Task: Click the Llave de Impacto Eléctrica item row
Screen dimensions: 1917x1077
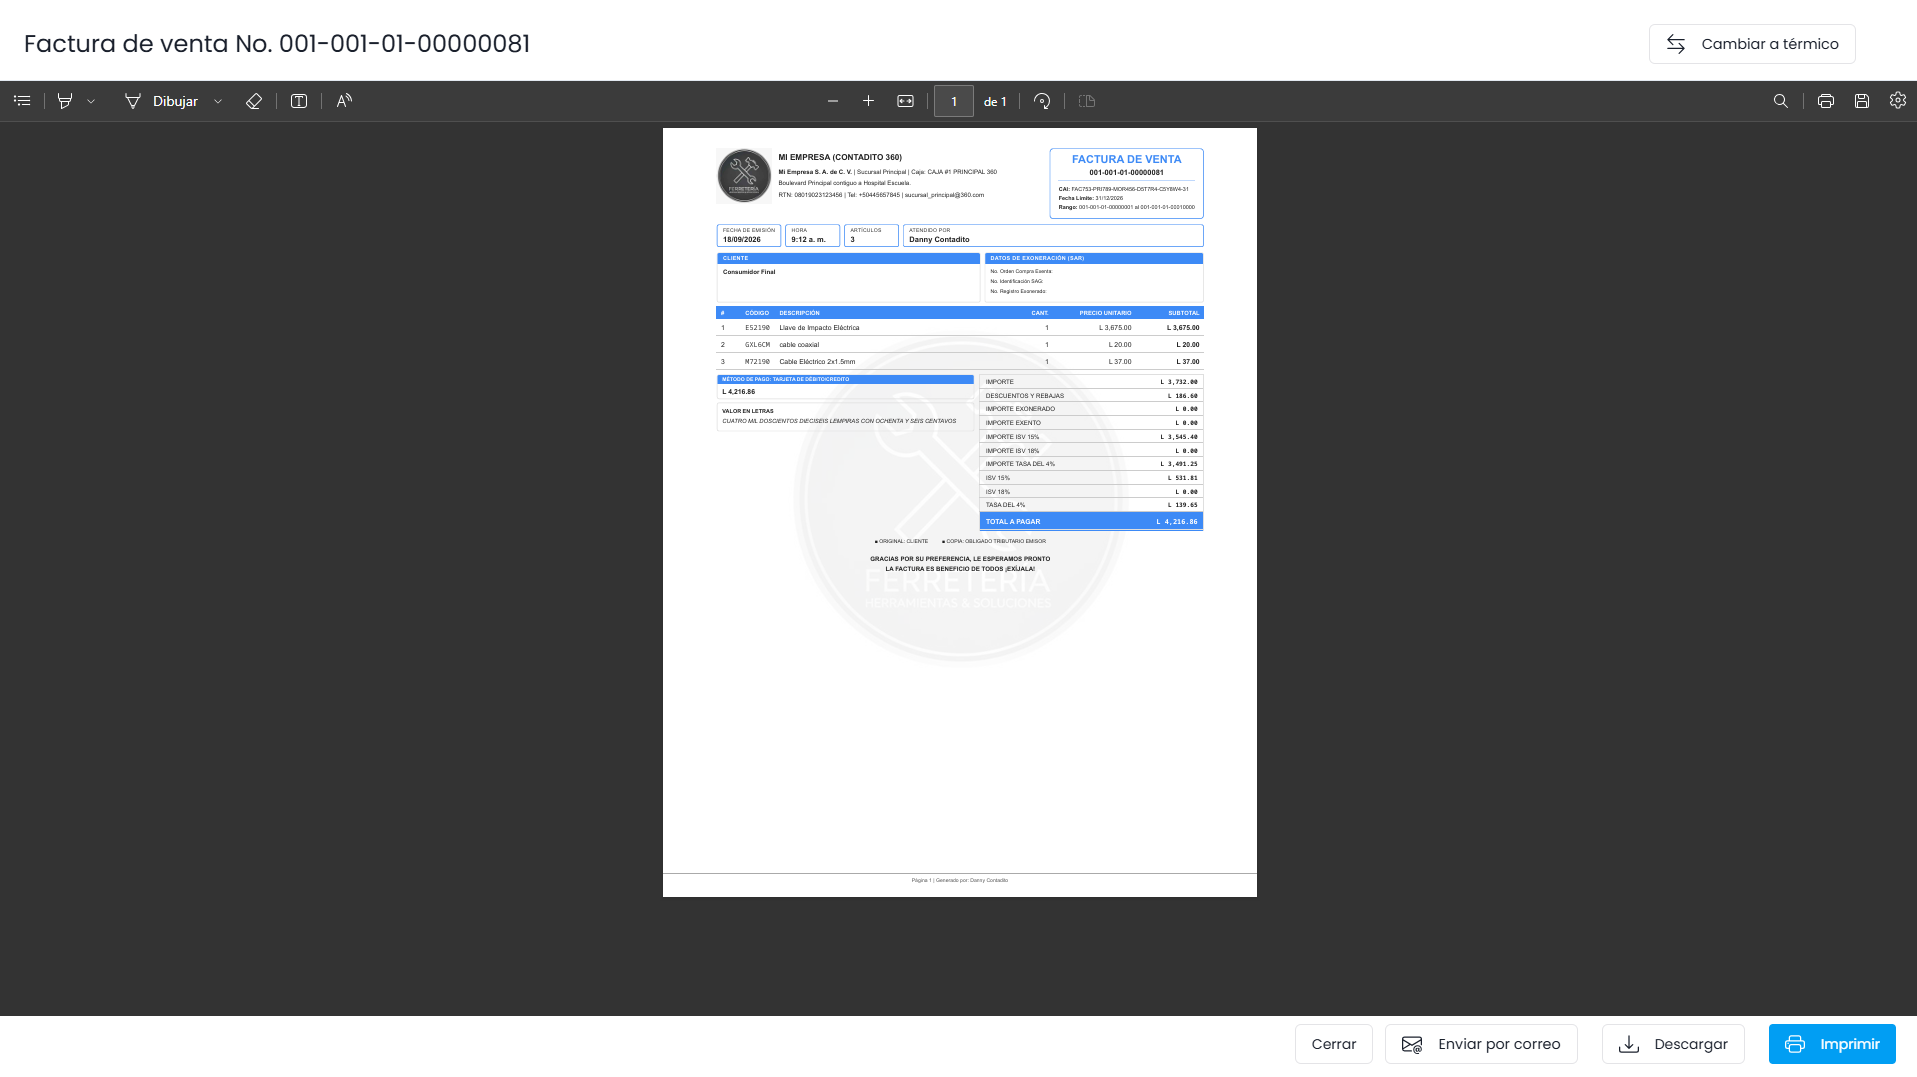Action: tap(960, 328)
